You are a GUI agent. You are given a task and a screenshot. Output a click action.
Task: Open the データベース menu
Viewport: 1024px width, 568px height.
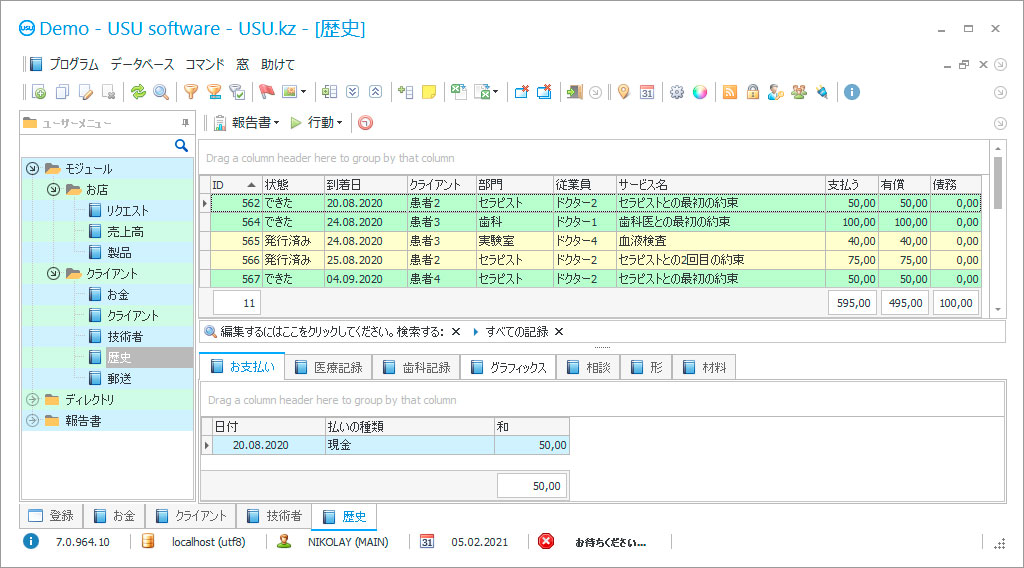tap(142, 64)
